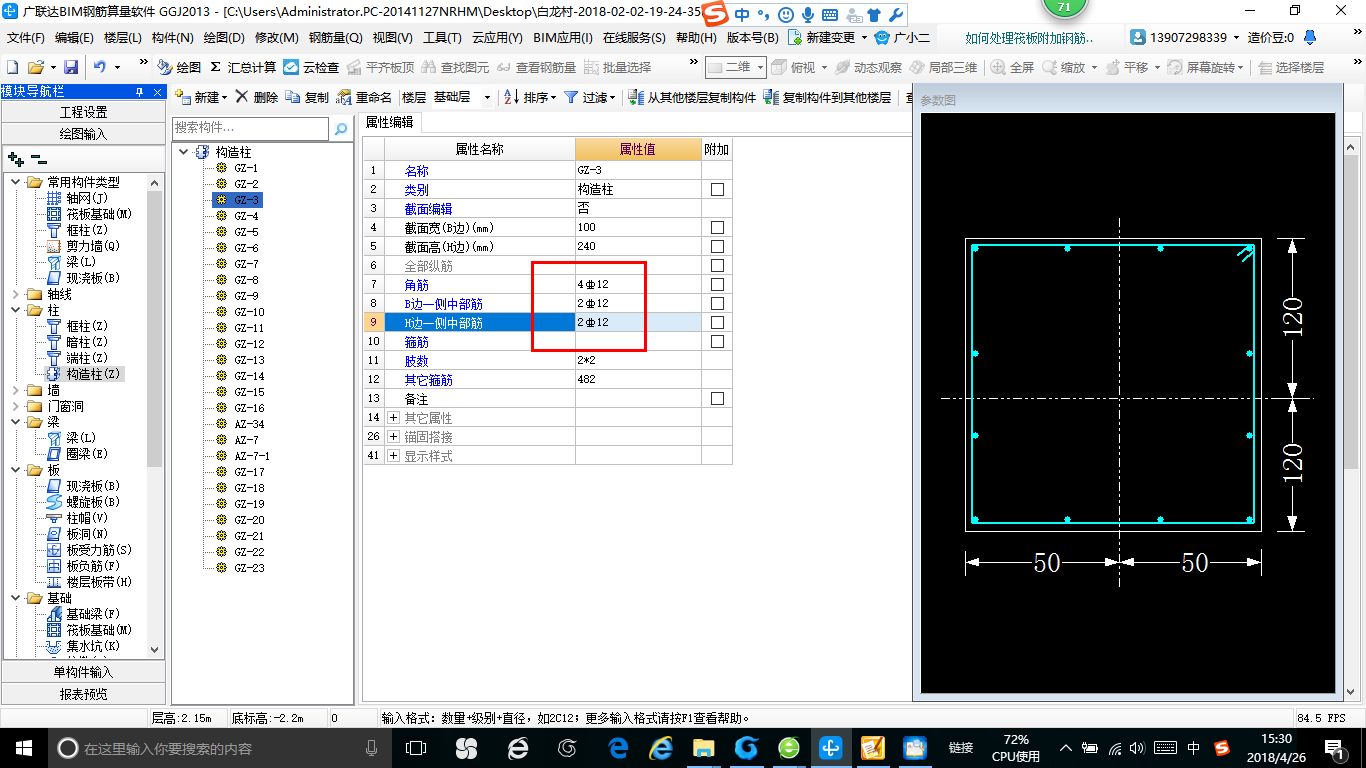The image size is (1366, 768).
Task: Run 汇总计算 summary calculation
Action: pyautogui.click(x=243, y=67)
